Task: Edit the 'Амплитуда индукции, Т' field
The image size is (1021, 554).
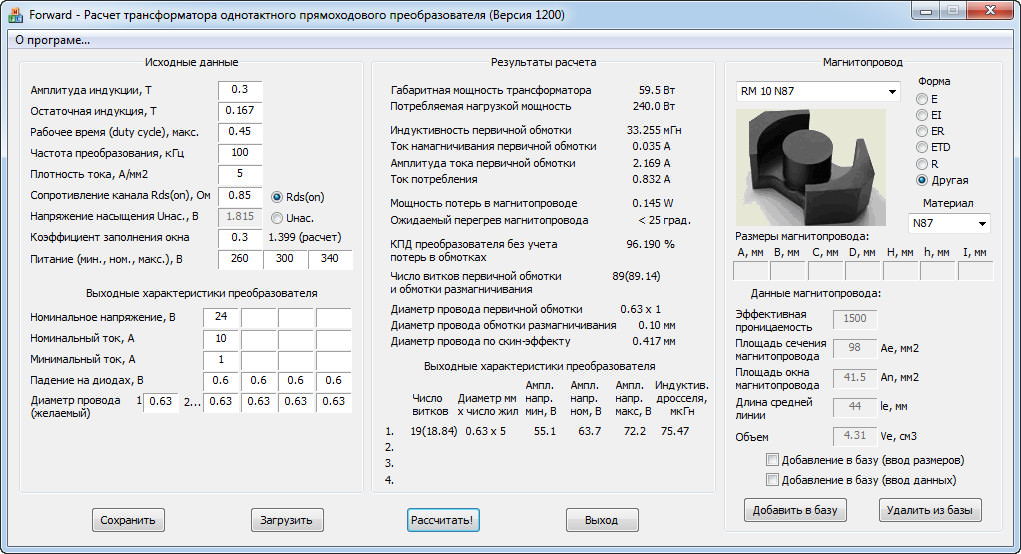Action: tap(240, 90)
